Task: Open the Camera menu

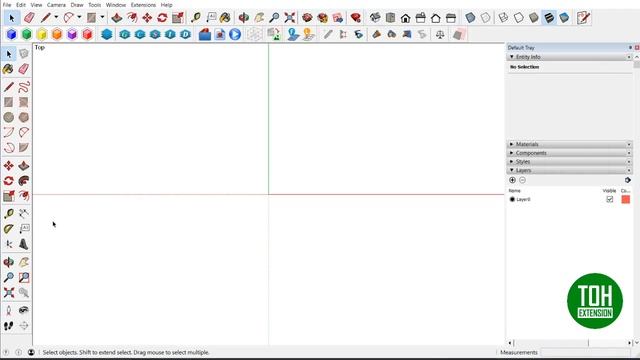Action: coord(56,5)
